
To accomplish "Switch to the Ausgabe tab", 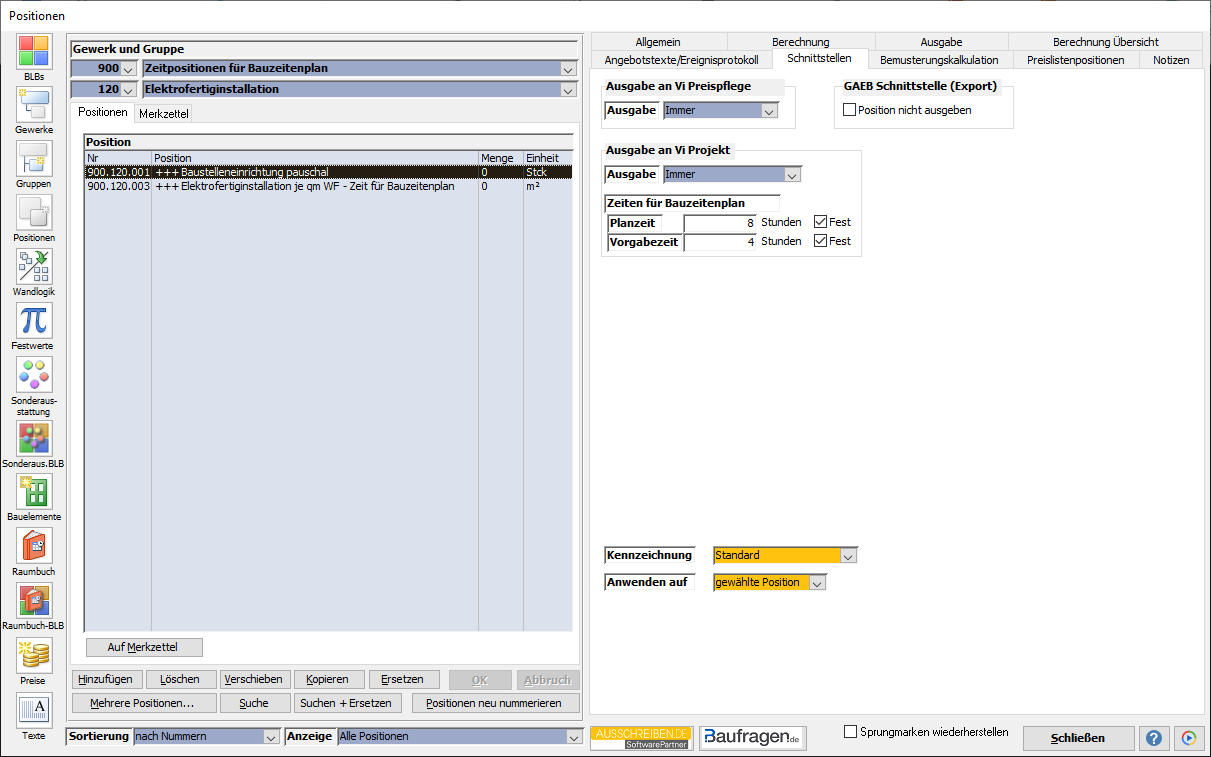I will click(x=941, y=42).
